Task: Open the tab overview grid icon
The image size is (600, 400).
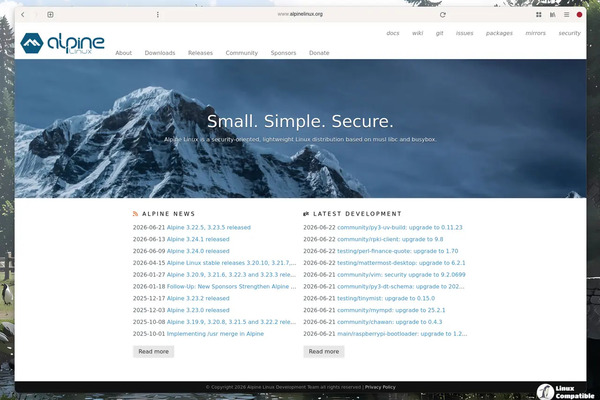Action: (x=538, y=15)
